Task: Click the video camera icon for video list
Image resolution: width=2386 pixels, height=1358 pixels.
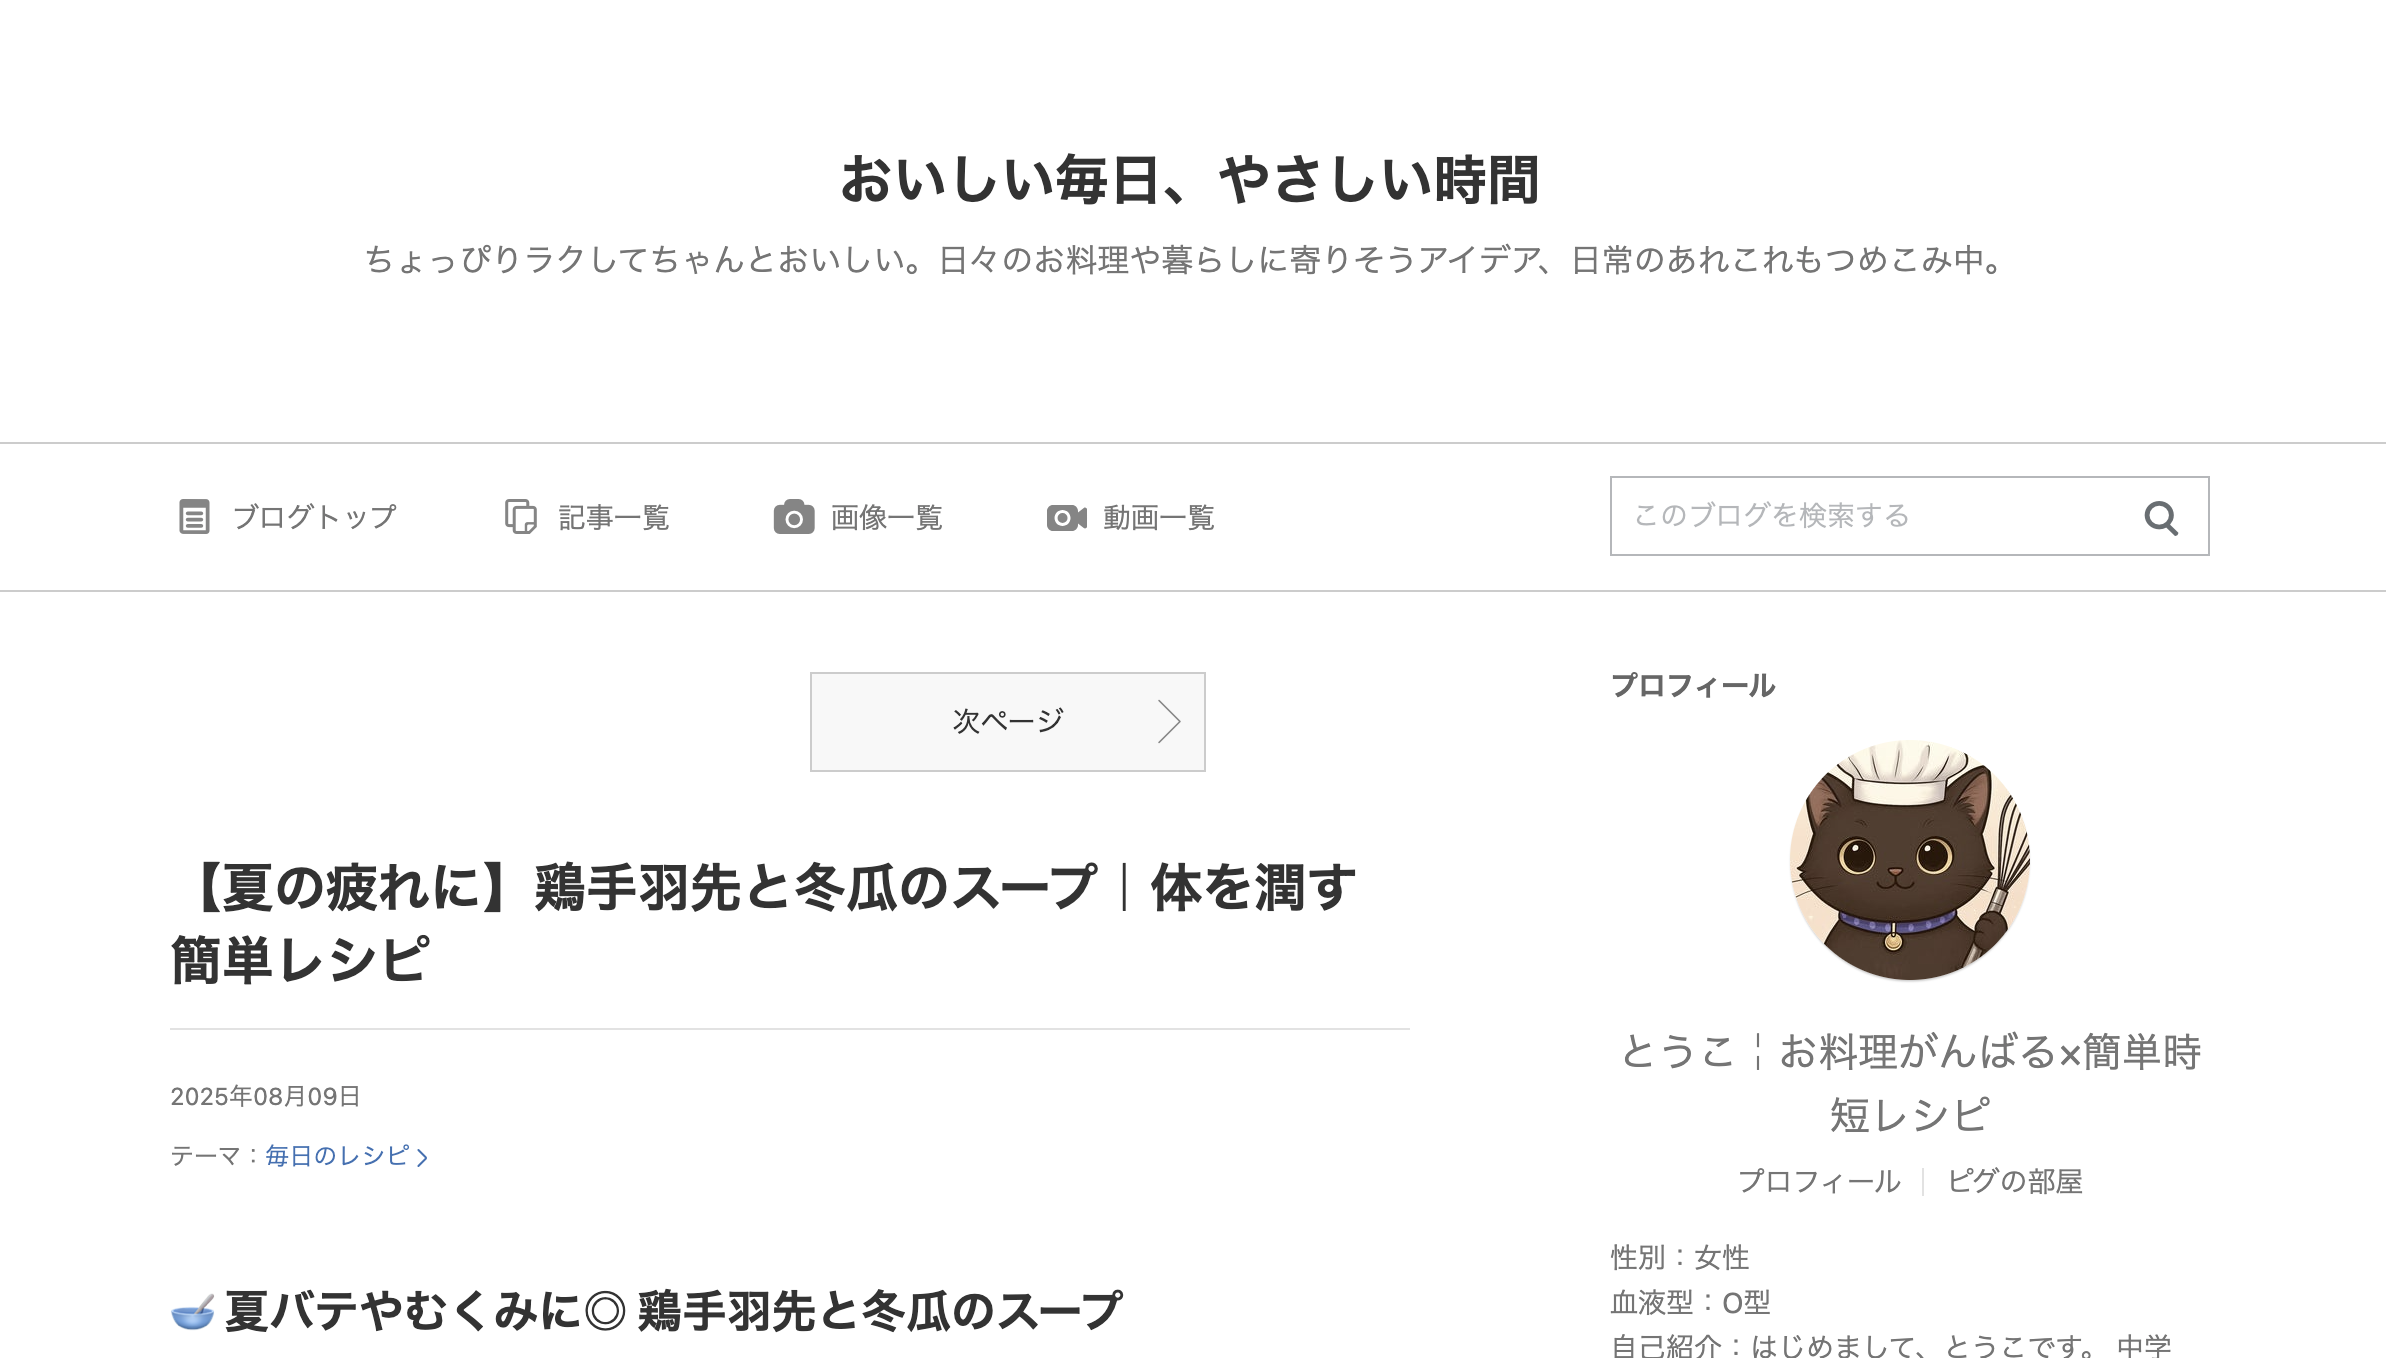Action: pyautogui.click(x=1066, y=517)
